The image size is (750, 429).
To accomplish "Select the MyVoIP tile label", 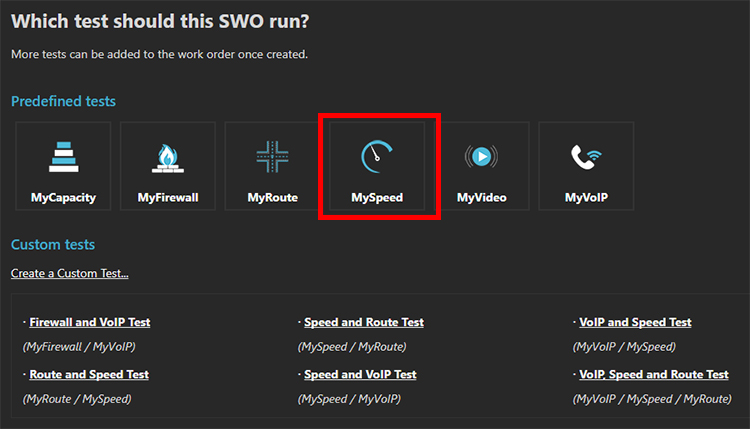I will (x=586, y=197).
